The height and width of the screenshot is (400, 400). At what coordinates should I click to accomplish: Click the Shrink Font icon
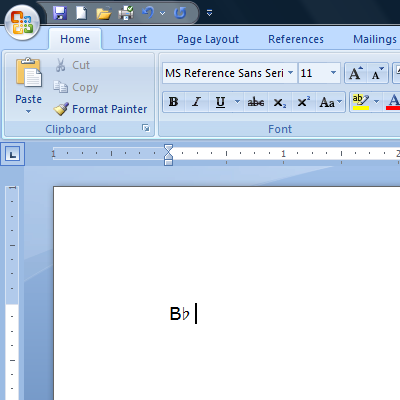pos(377,73)
